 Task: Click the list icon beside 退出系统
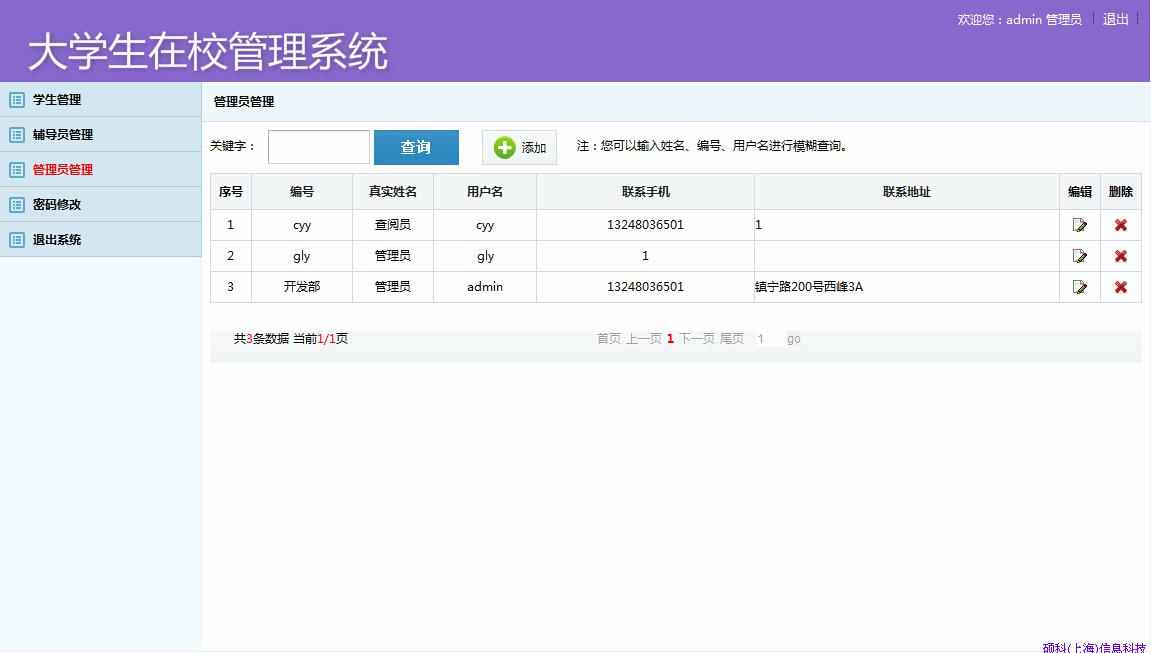[17, 240]
